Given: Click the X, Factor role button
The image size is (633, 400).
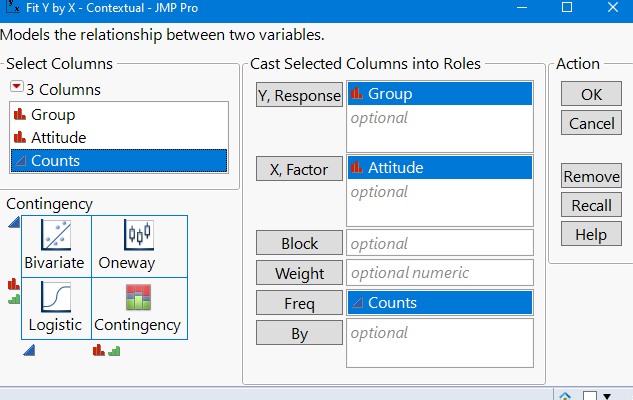Looking at the screenshot, I should [299, 169].
